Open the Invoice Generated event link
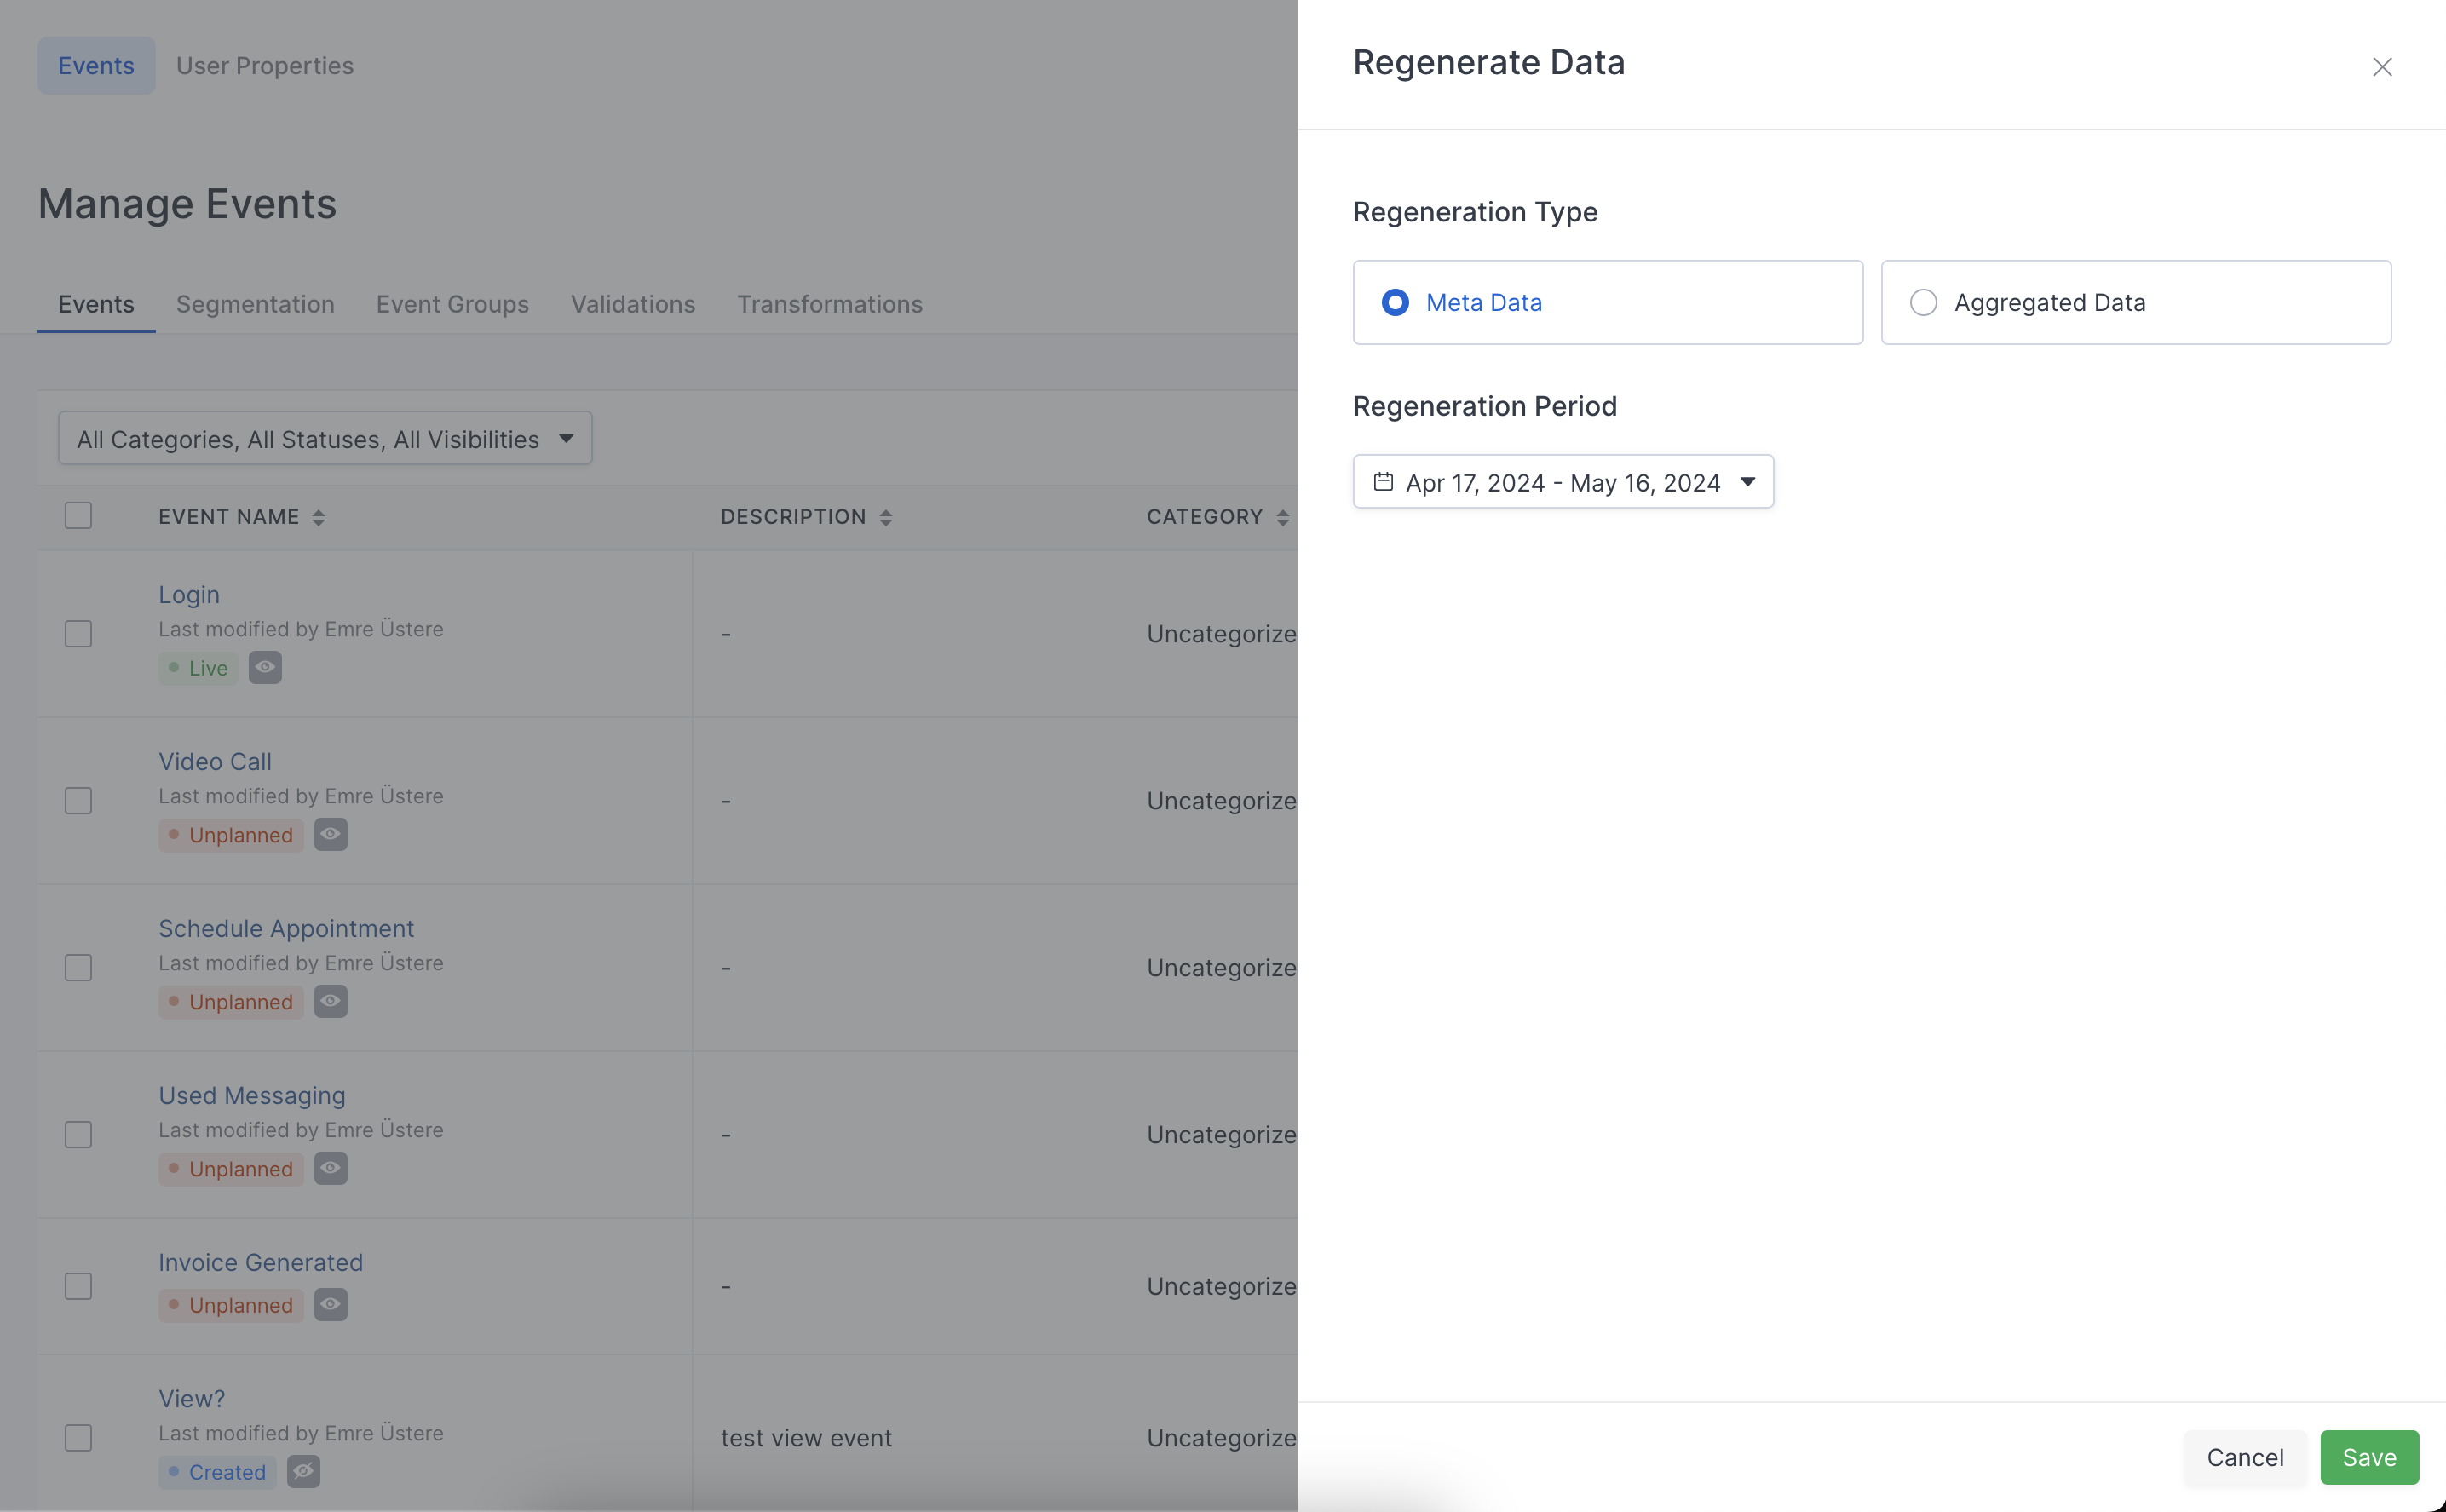The width and height of the screenshot is (2446, 1512). pyautogui.click(x=260, y=1262)
